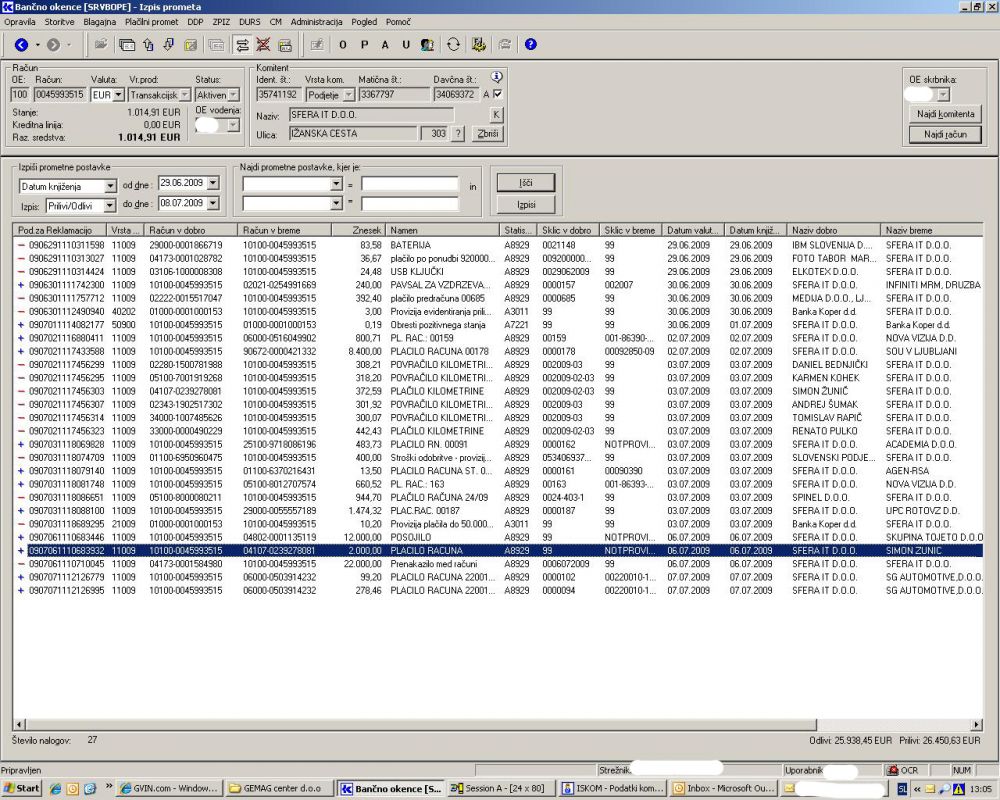The height and width of the screenshot is (800, 1000).
Task: Open the 'Prilivi/Odlivi' Izpis dropdown
Action: [110, 205]
